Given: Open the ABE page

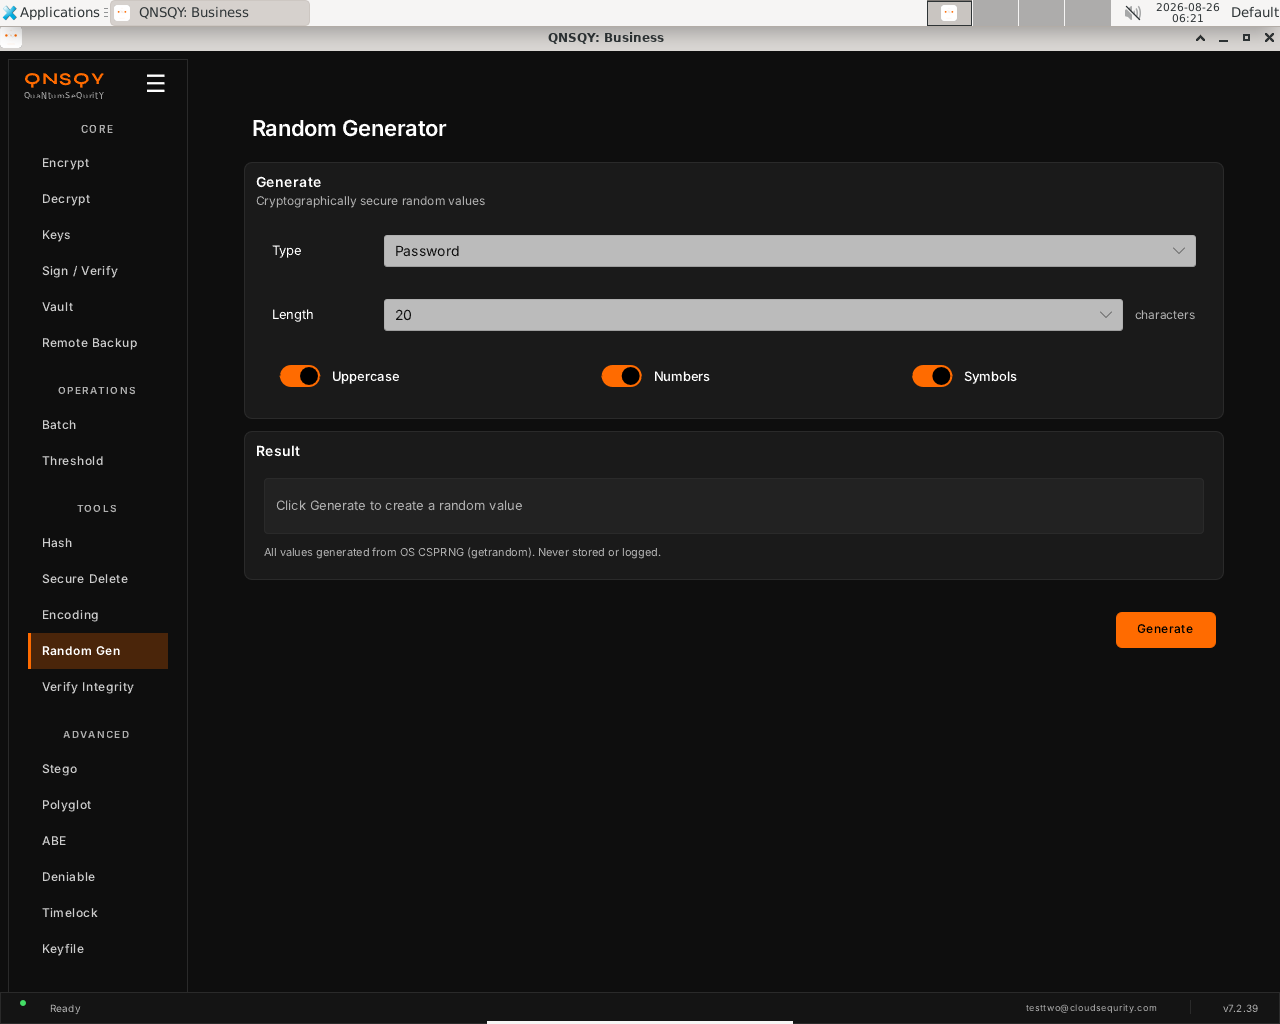Looking at the screenshot, I should (98, 841).
